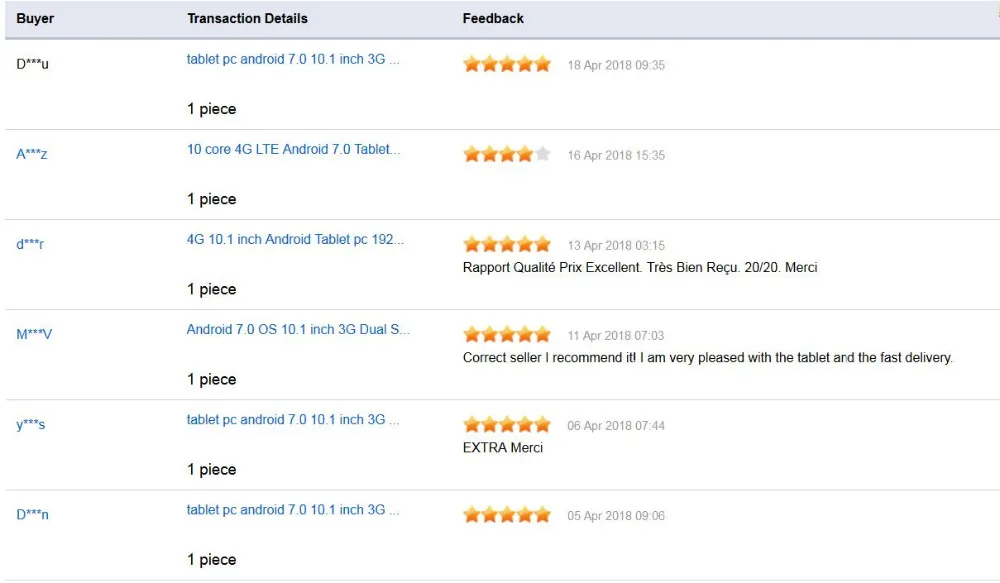
Task: Click the star rating dated 11 Apr 2018
Action: (507, 334)
